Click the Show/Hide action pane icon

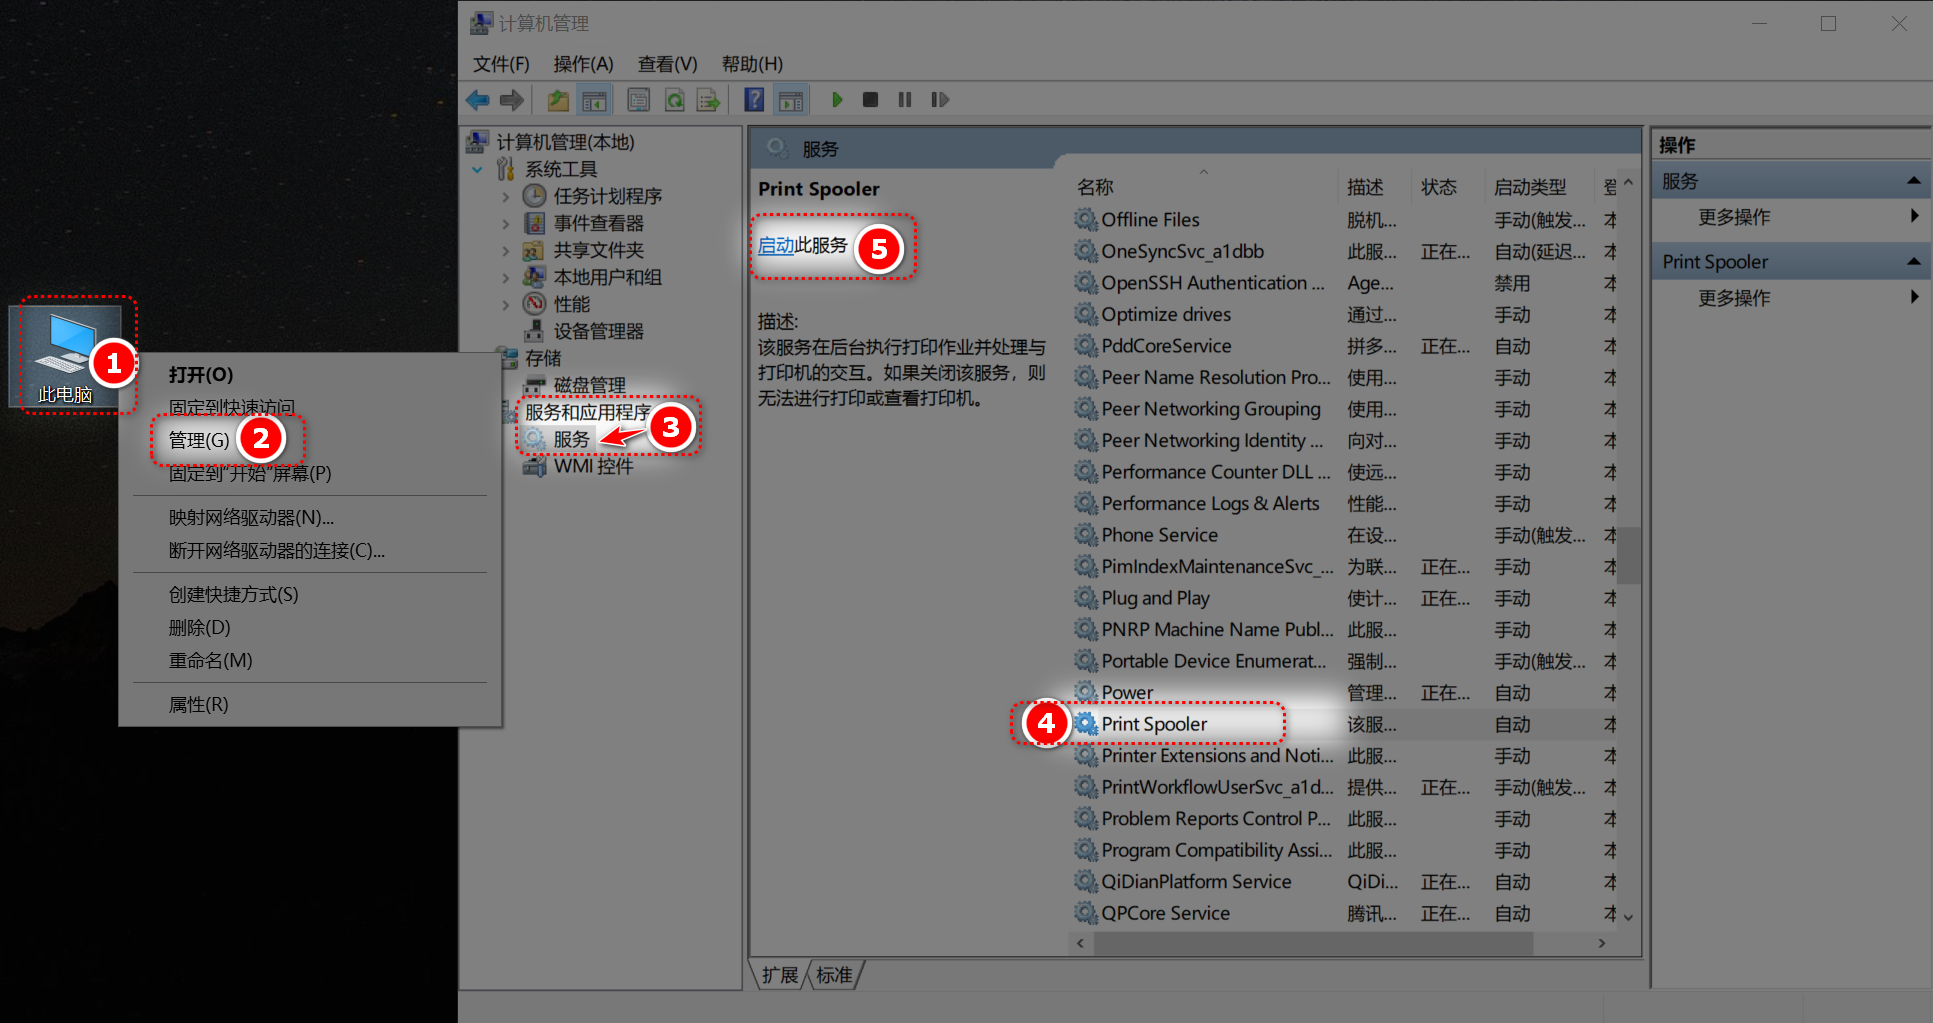[x=791, y=100]
